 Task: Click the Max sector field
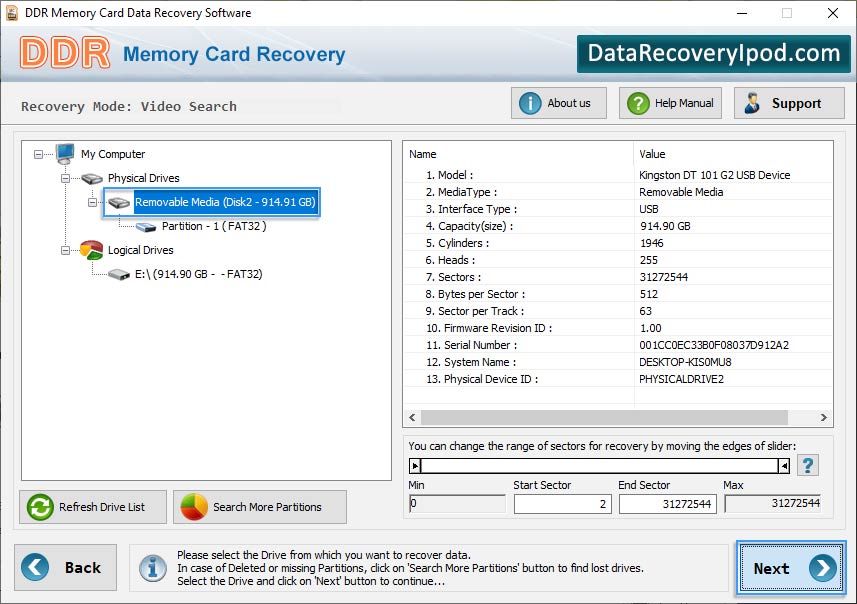(x=772, y=503)
